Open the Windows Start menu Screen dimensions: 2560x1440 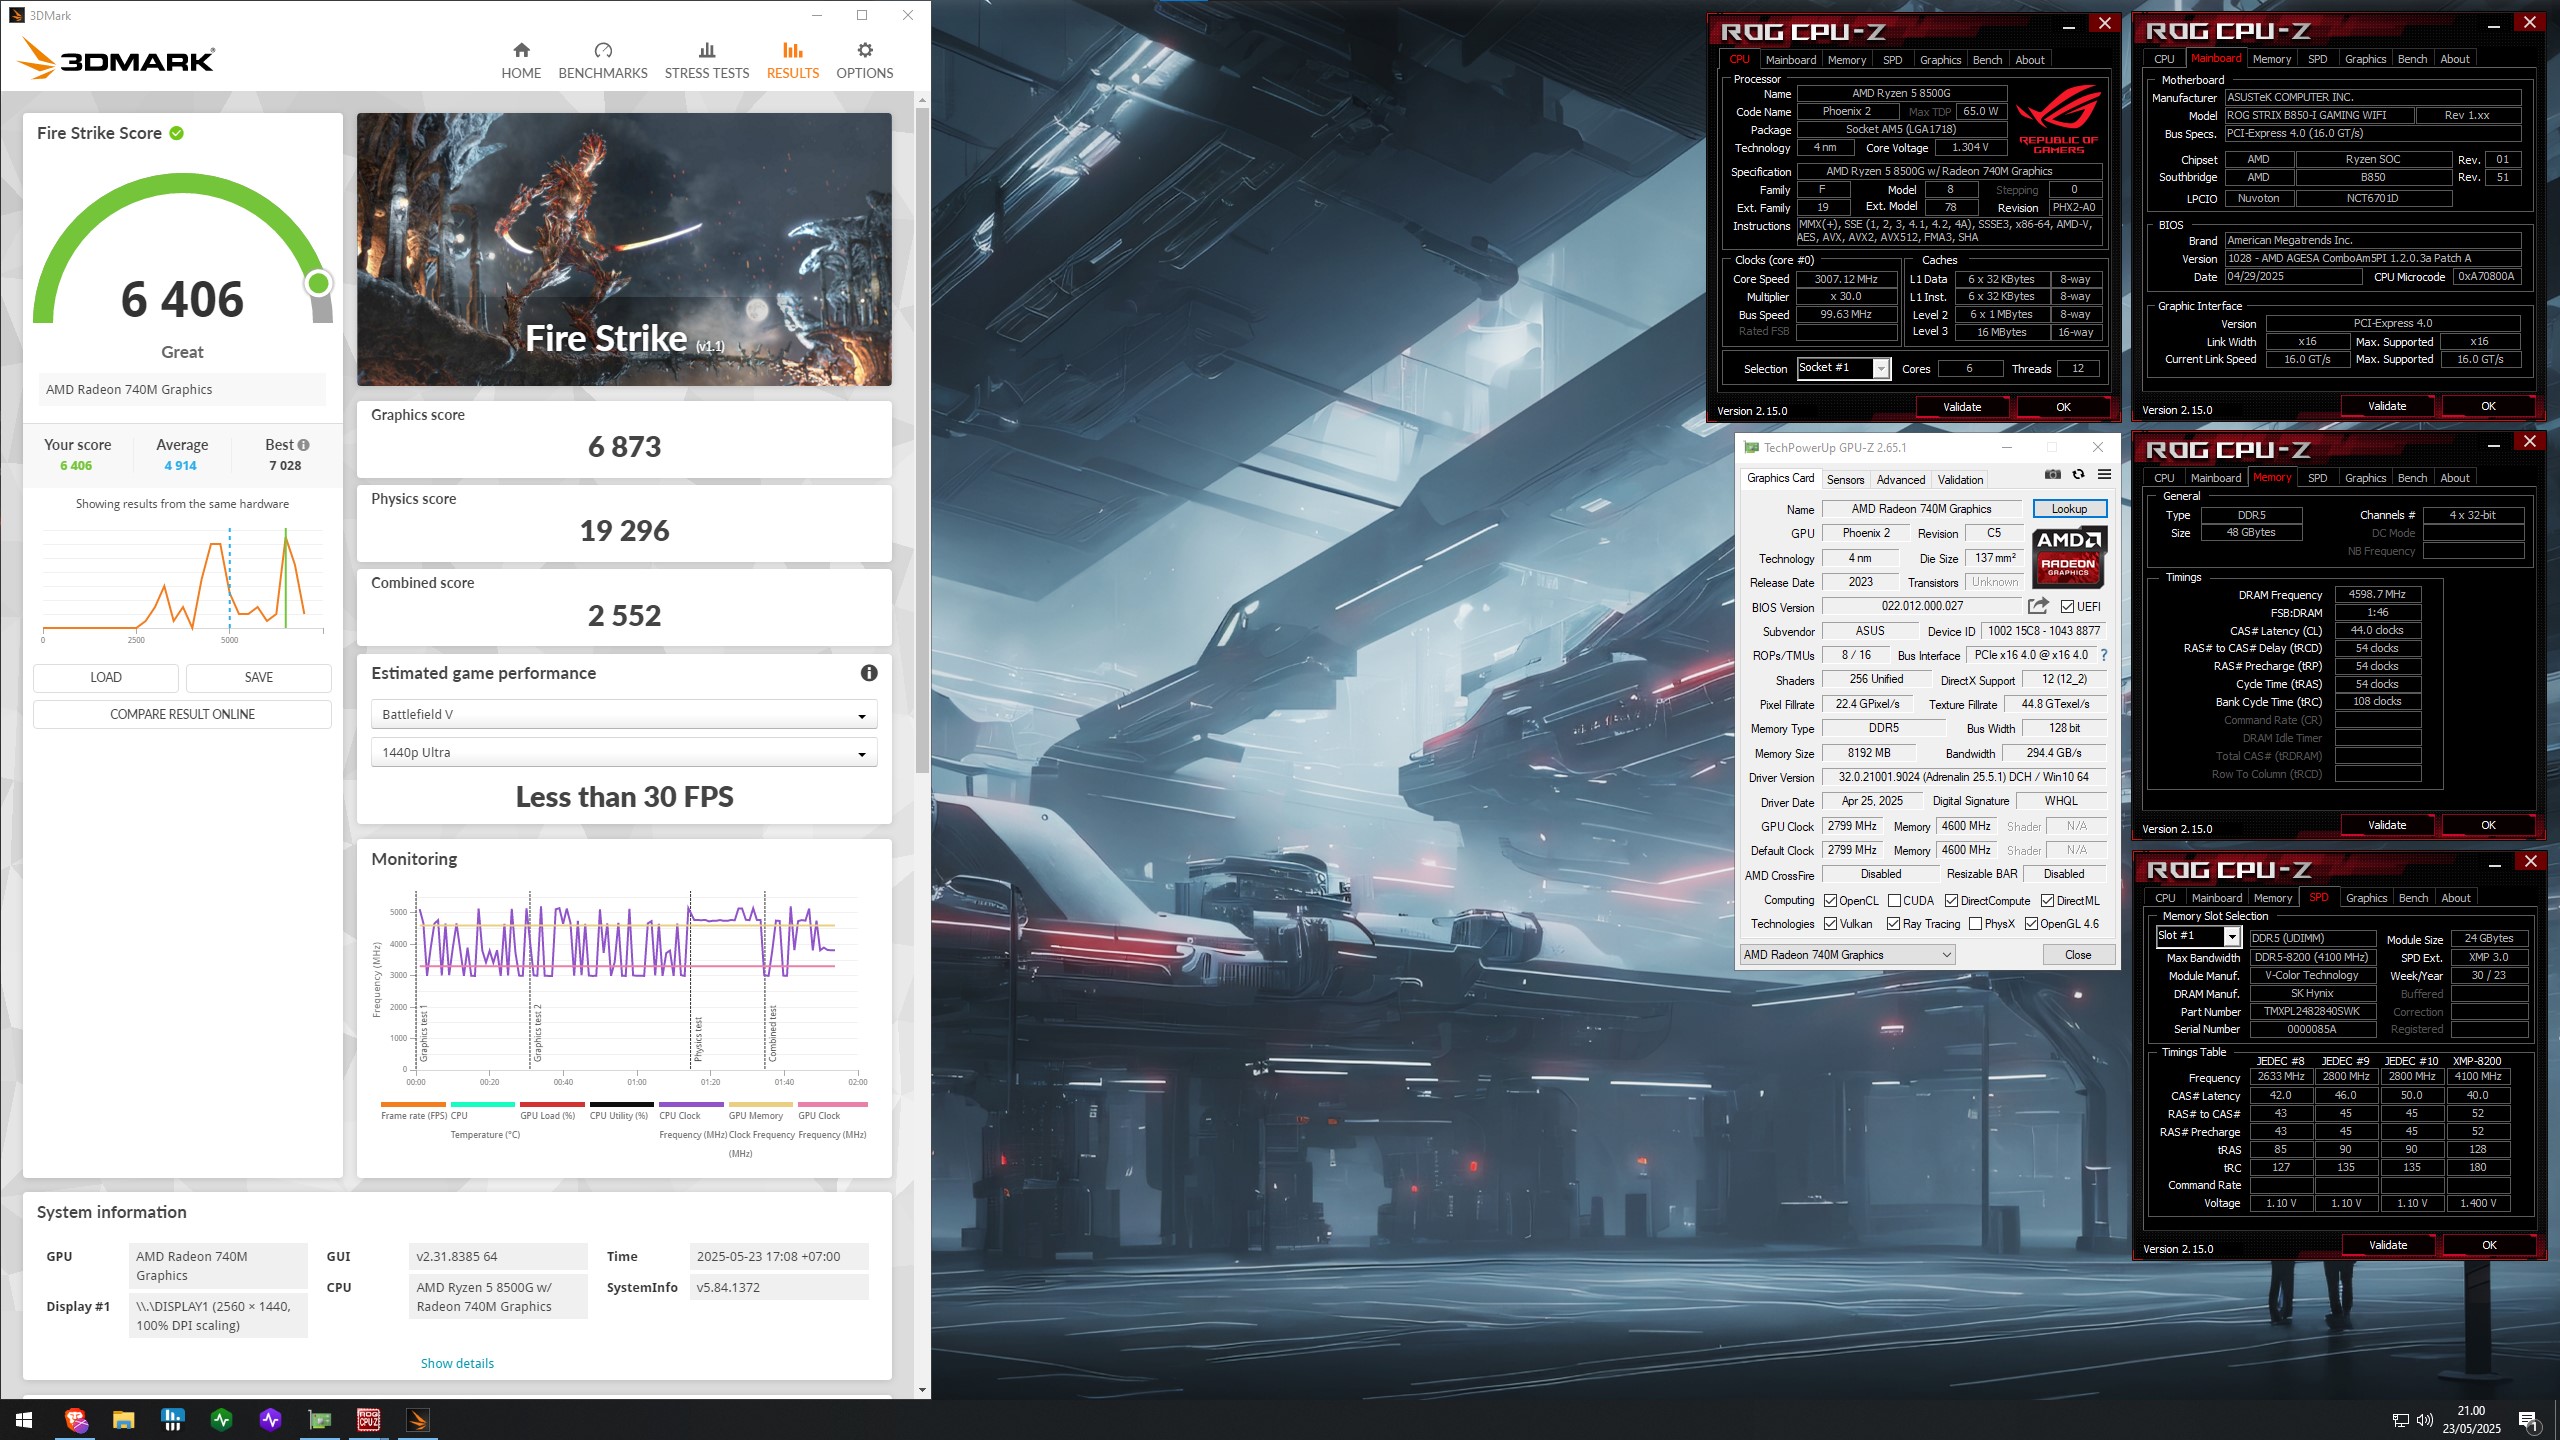[24, 1420]
